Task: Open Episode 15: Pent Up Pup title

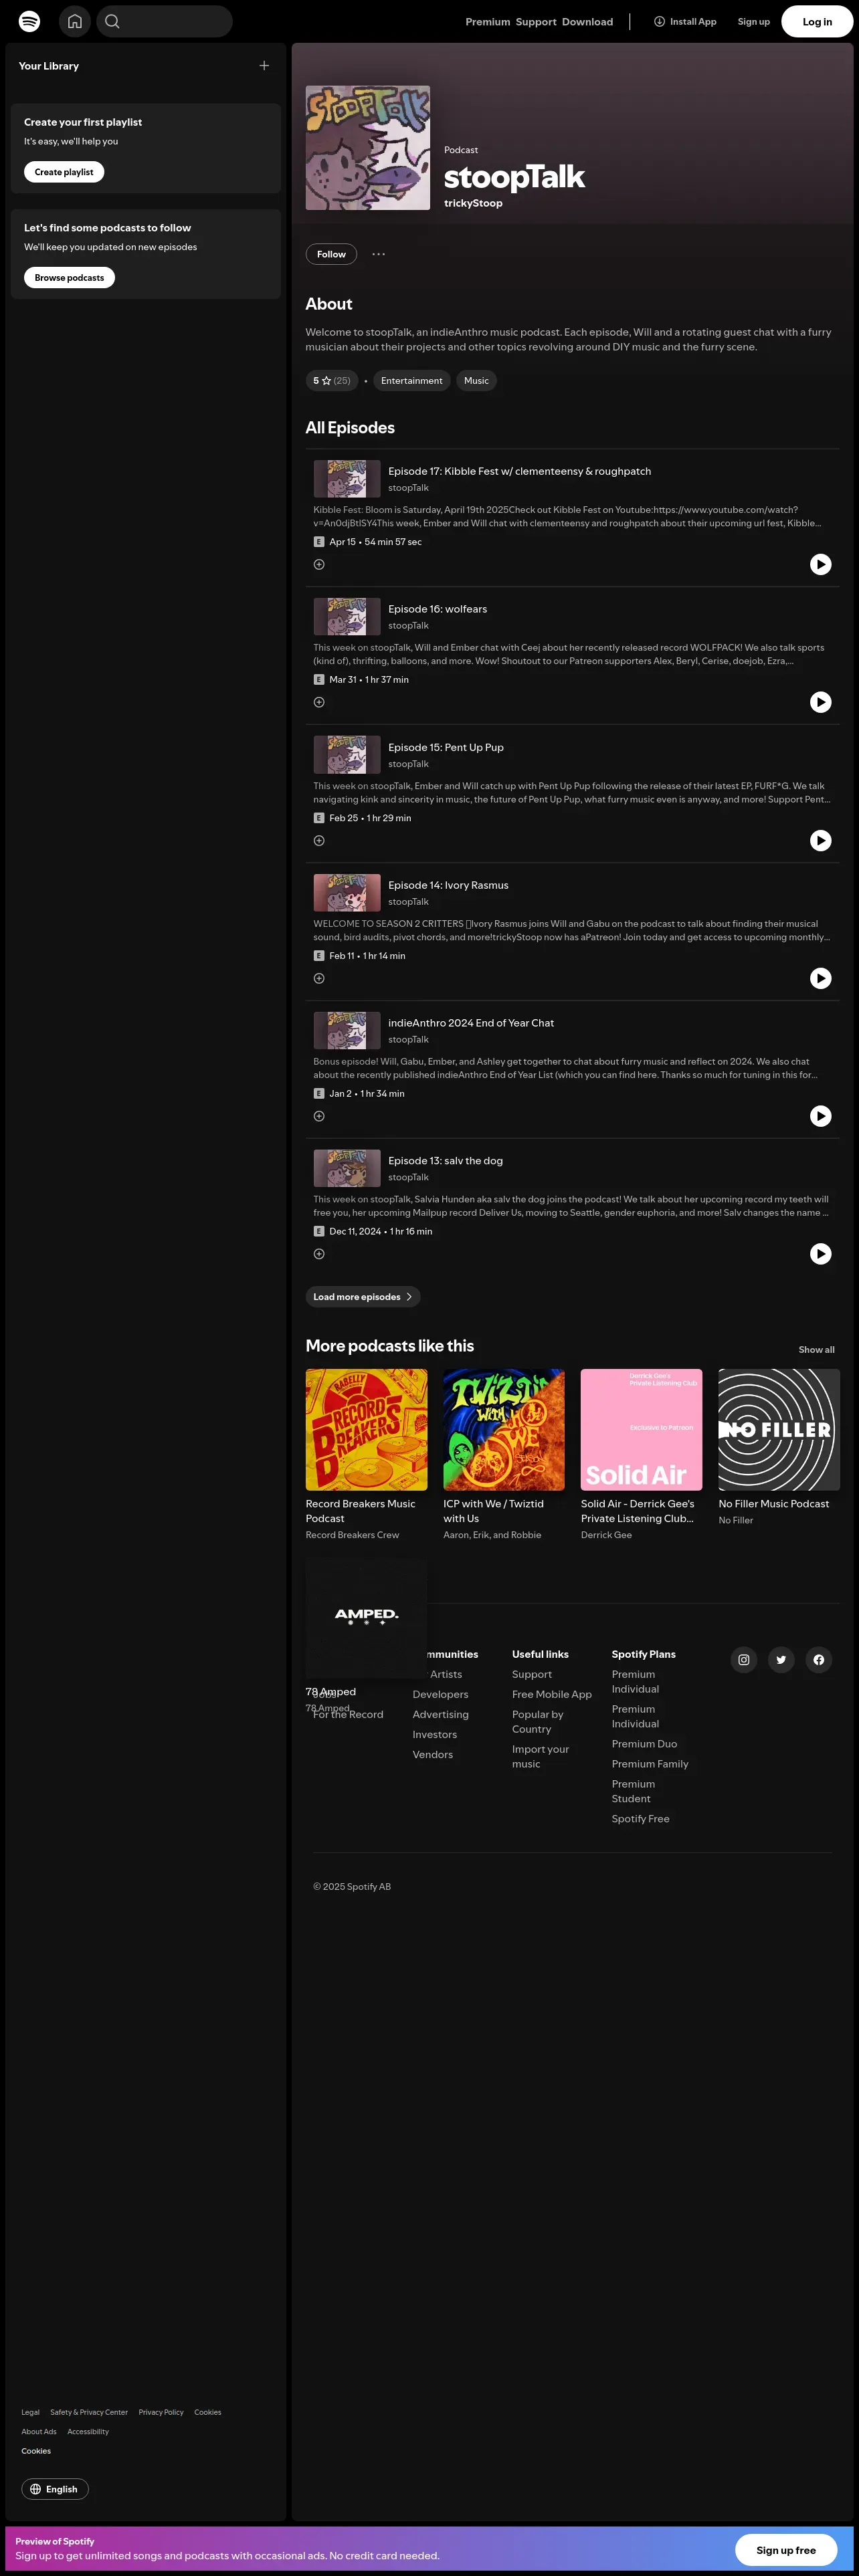Action: click(x=446, y=748)
